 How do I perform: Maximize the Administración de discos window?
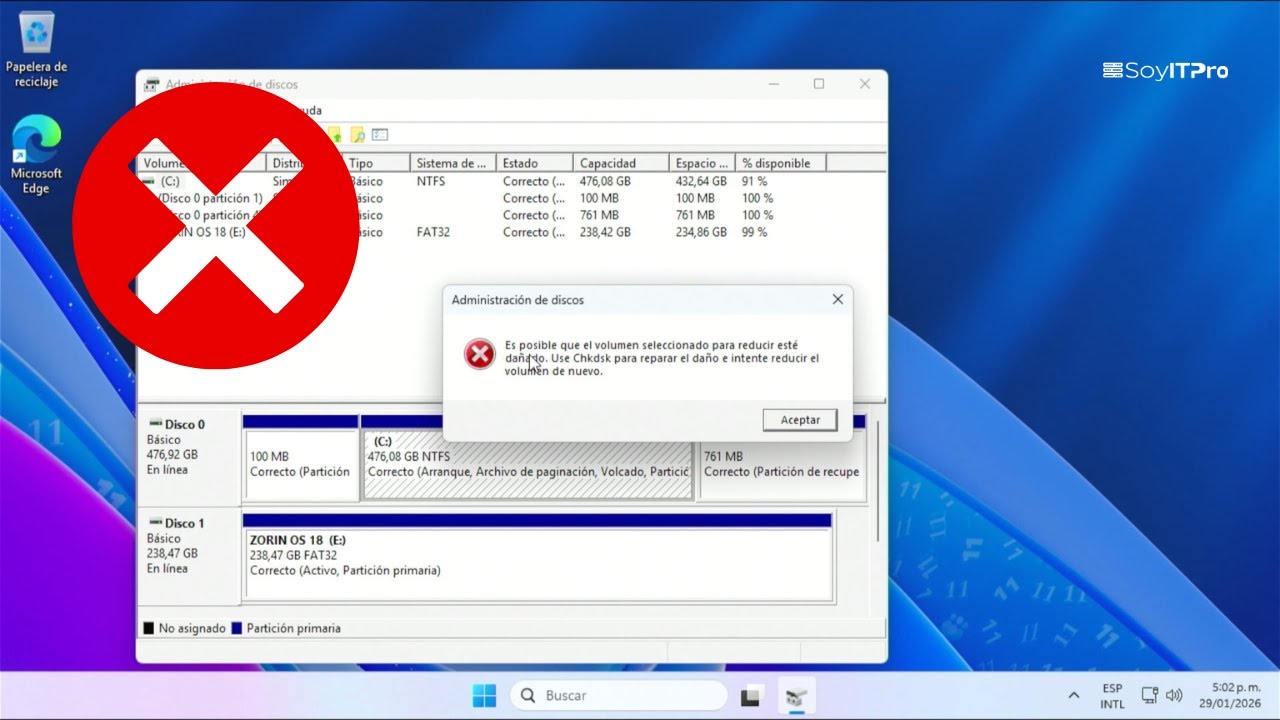[x=819, y=84]
